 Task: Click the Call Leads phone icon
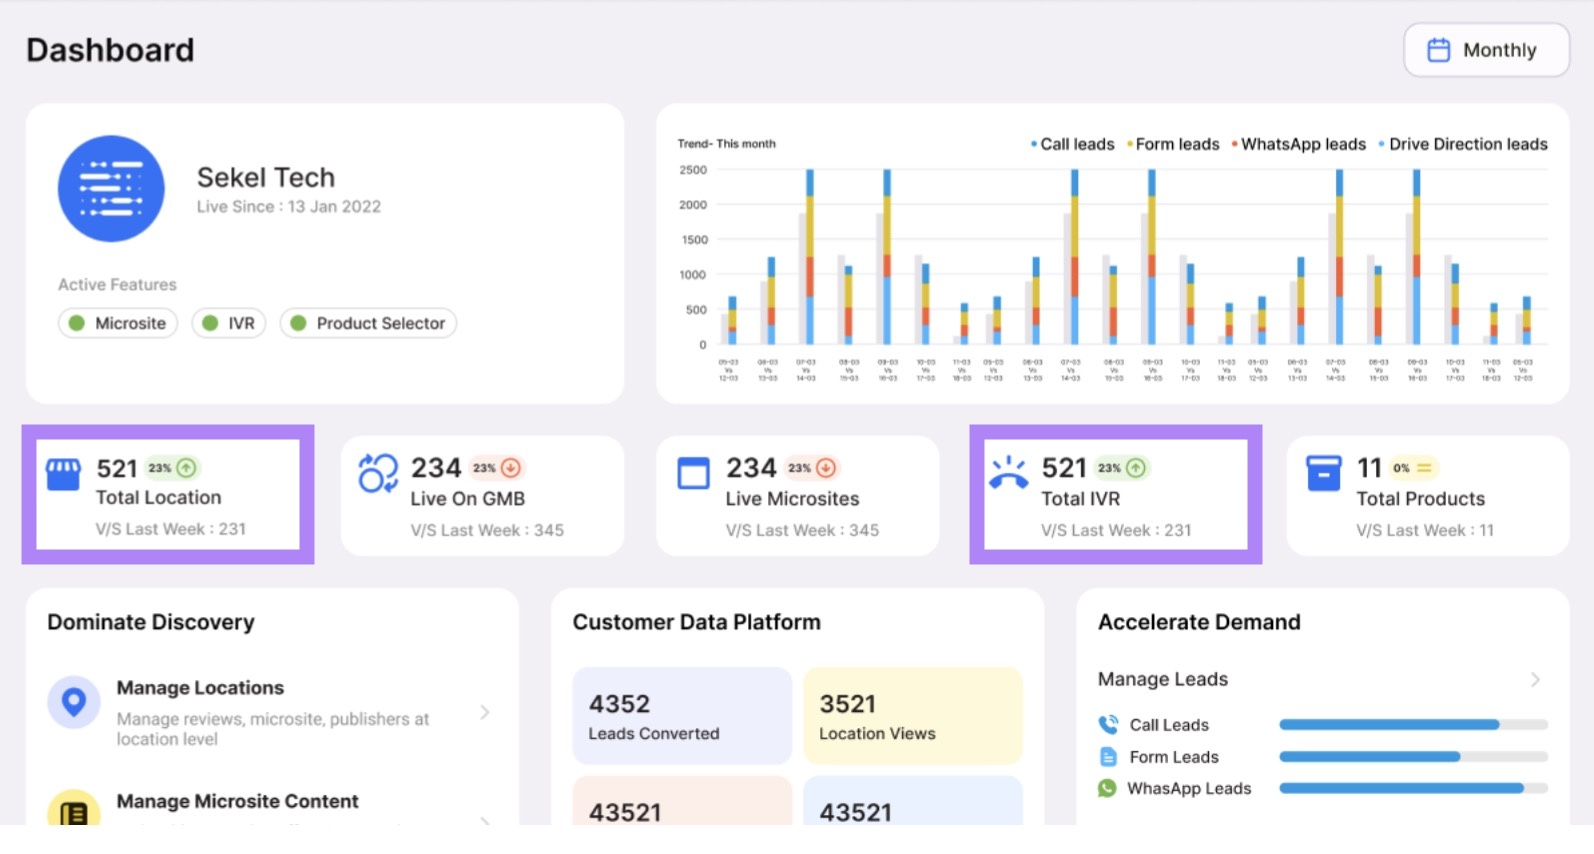pos(1108,725)
